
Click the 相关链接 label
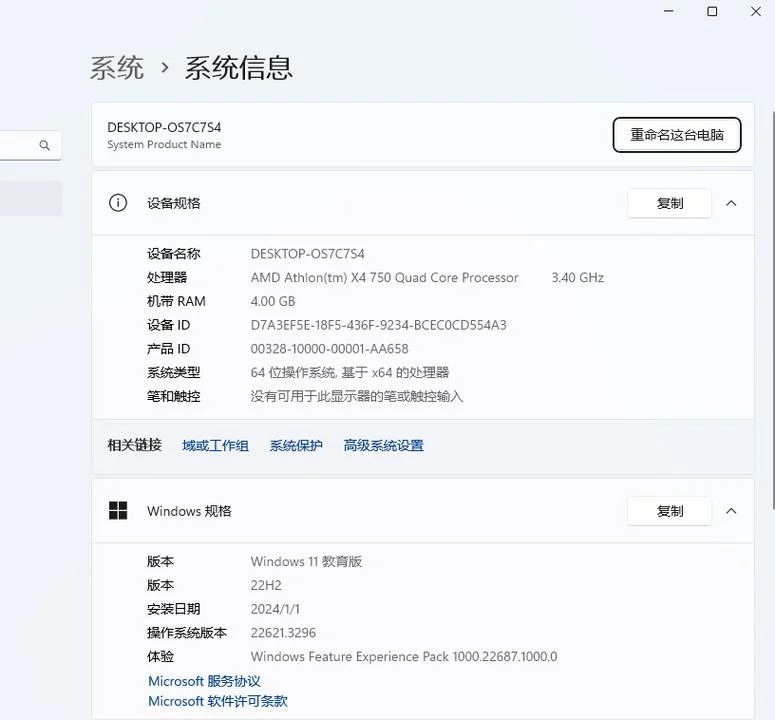[x=134, y=445]
